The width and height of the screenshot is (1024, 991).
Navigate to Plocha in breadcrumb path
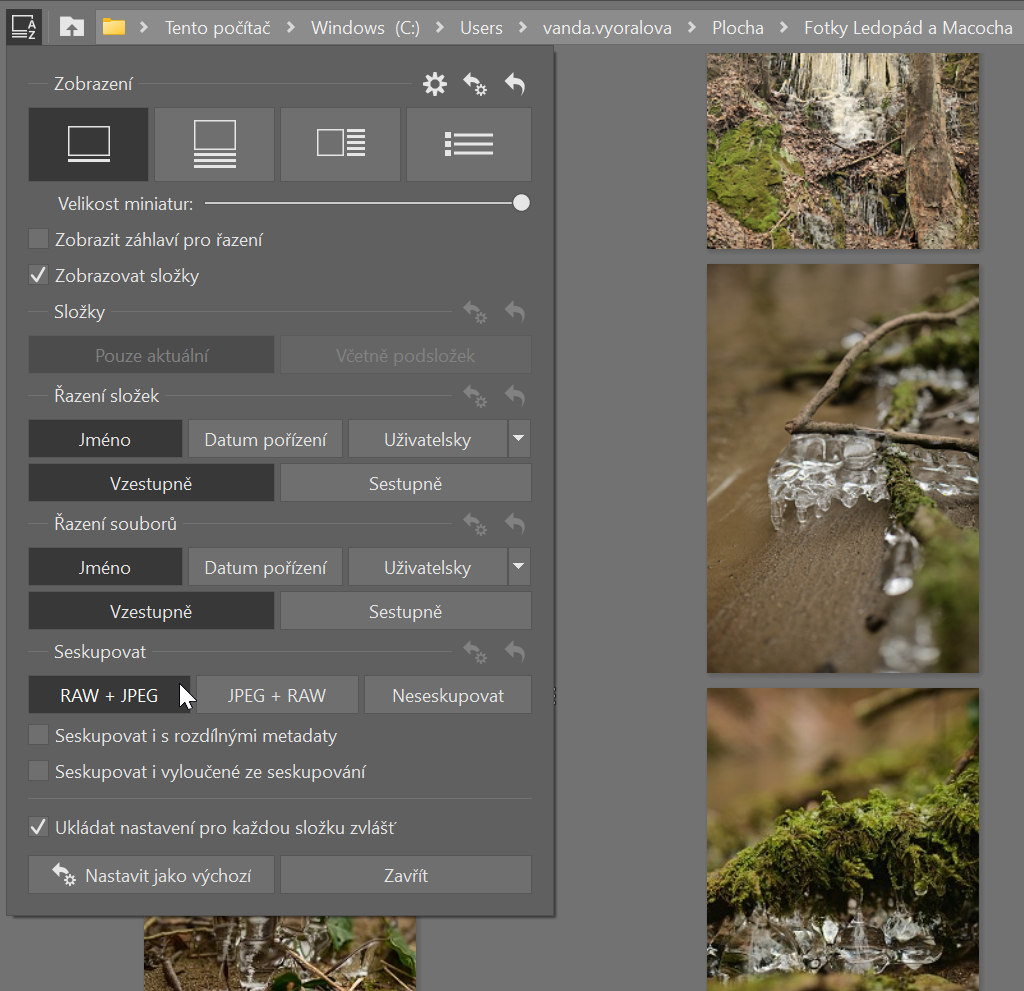(738, 28)
